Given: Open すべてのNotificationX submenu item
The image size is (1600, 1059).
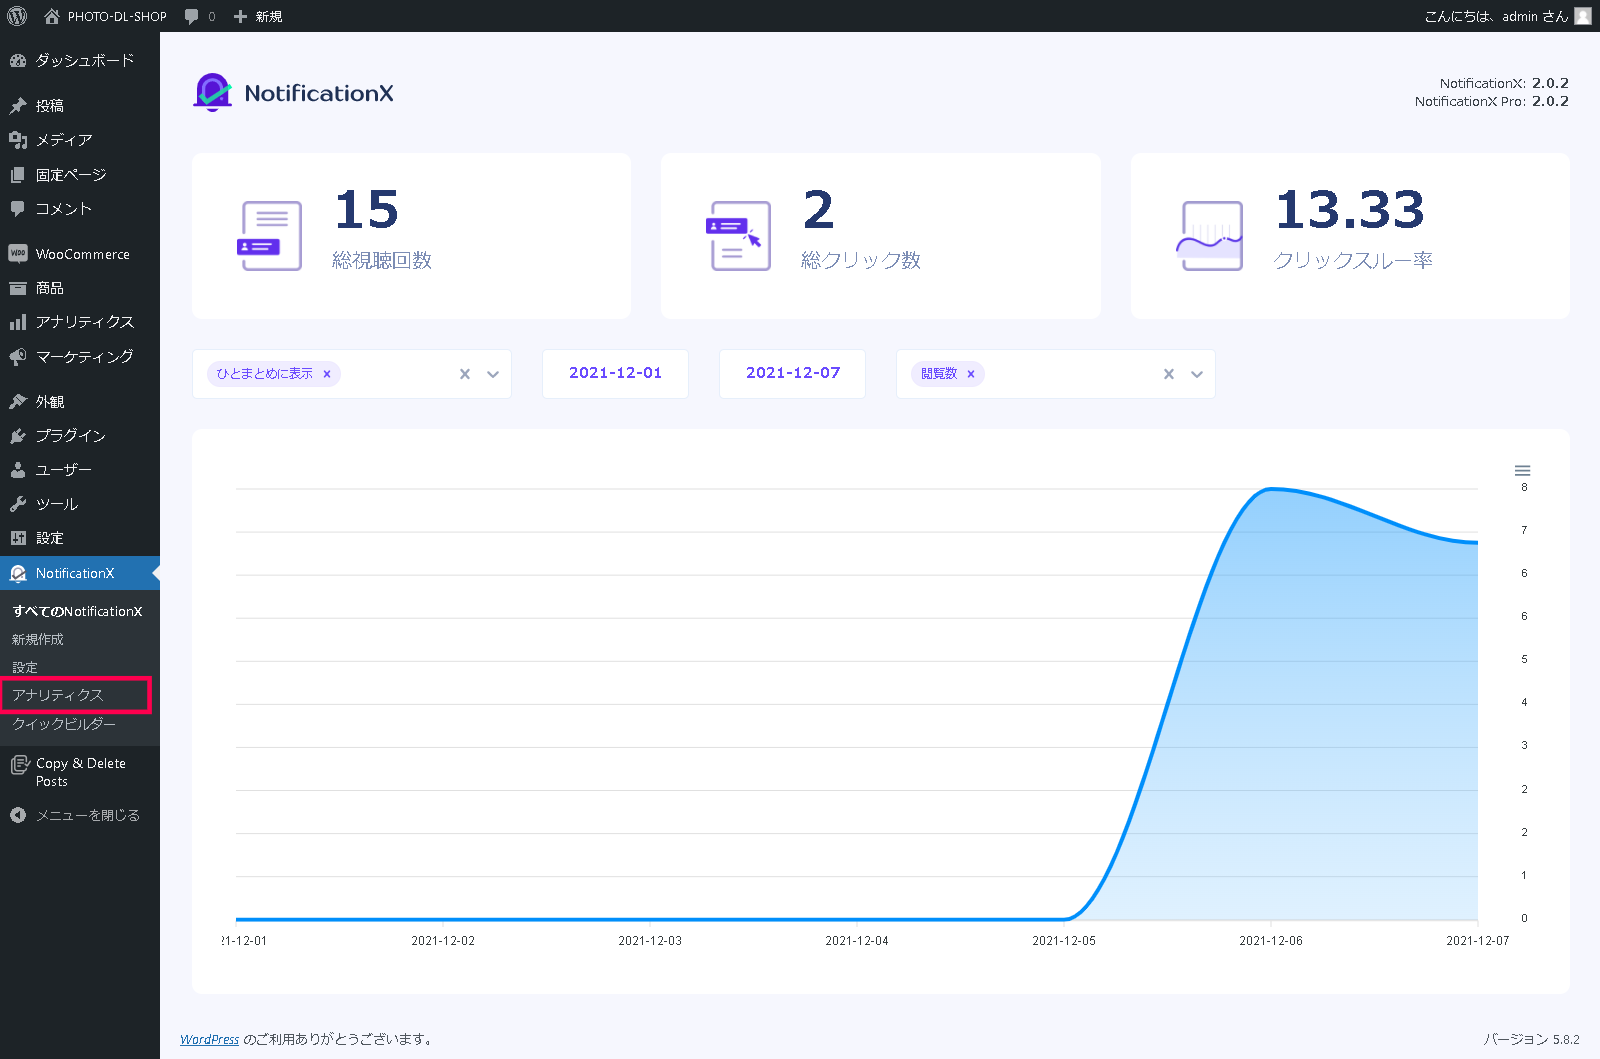Looking at the screenshot, I should tap(78, 611).
